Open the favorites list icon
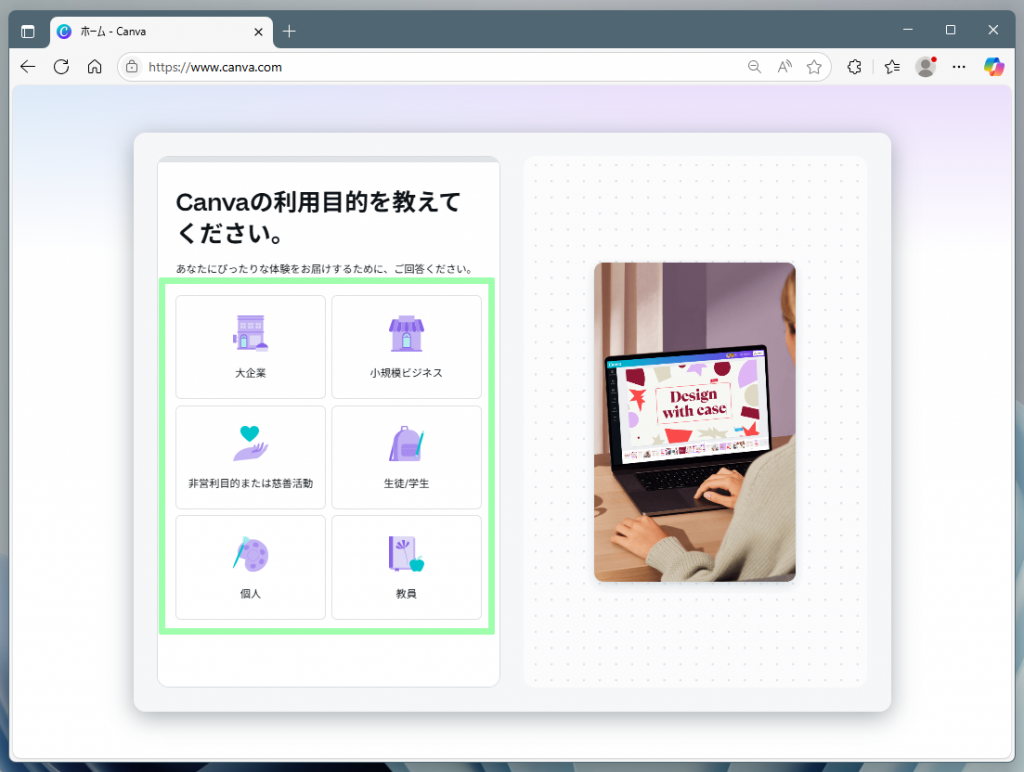Image resolution: width=1024 pixels, height=772 pixels. 890,67
